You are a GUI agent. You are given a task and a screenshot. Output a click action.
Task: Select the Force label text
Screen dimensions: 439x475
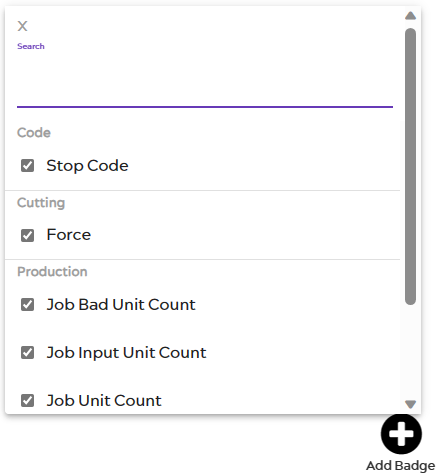[69, 235]
